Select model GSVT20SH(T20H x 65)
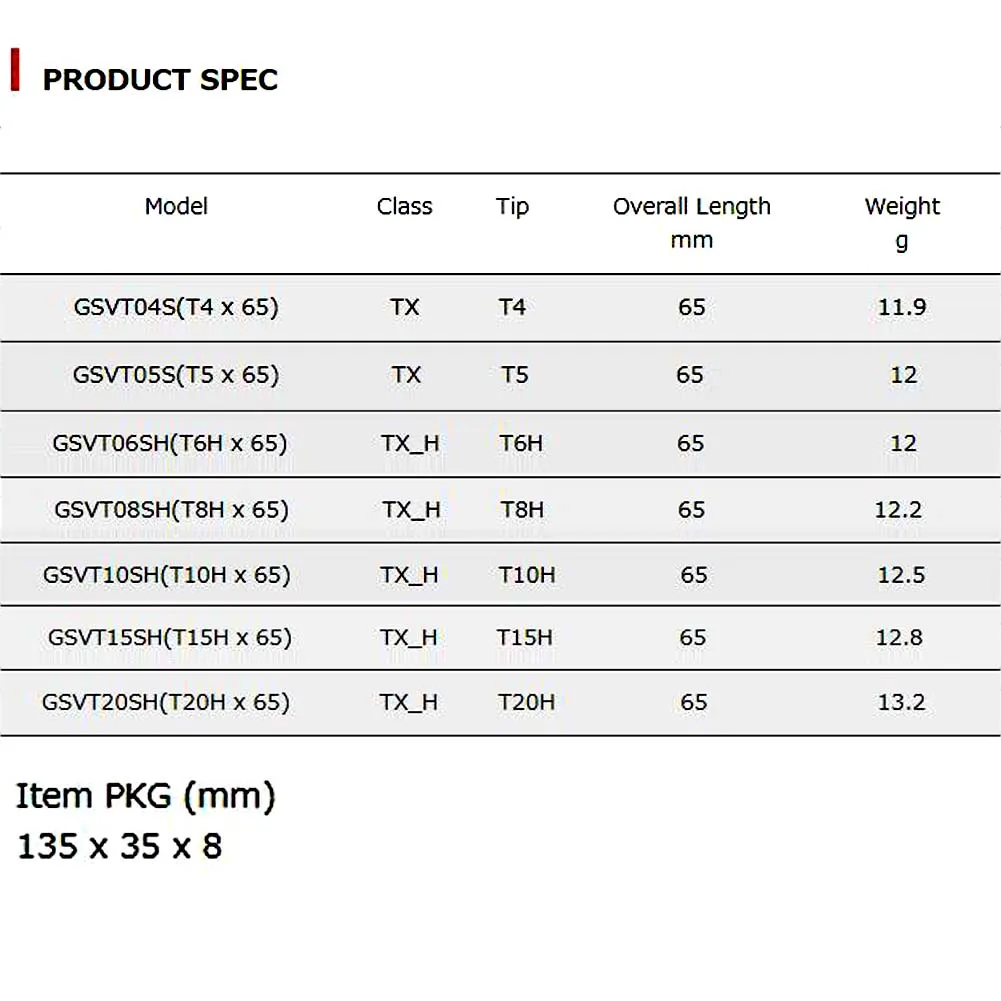 tap(166, 702)
